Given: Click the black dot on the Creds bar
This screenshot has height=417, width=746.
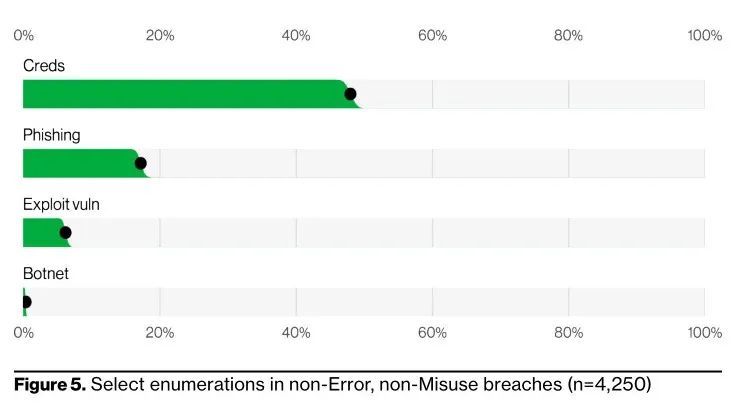Looking at the screenshot, I should [350, 94].
